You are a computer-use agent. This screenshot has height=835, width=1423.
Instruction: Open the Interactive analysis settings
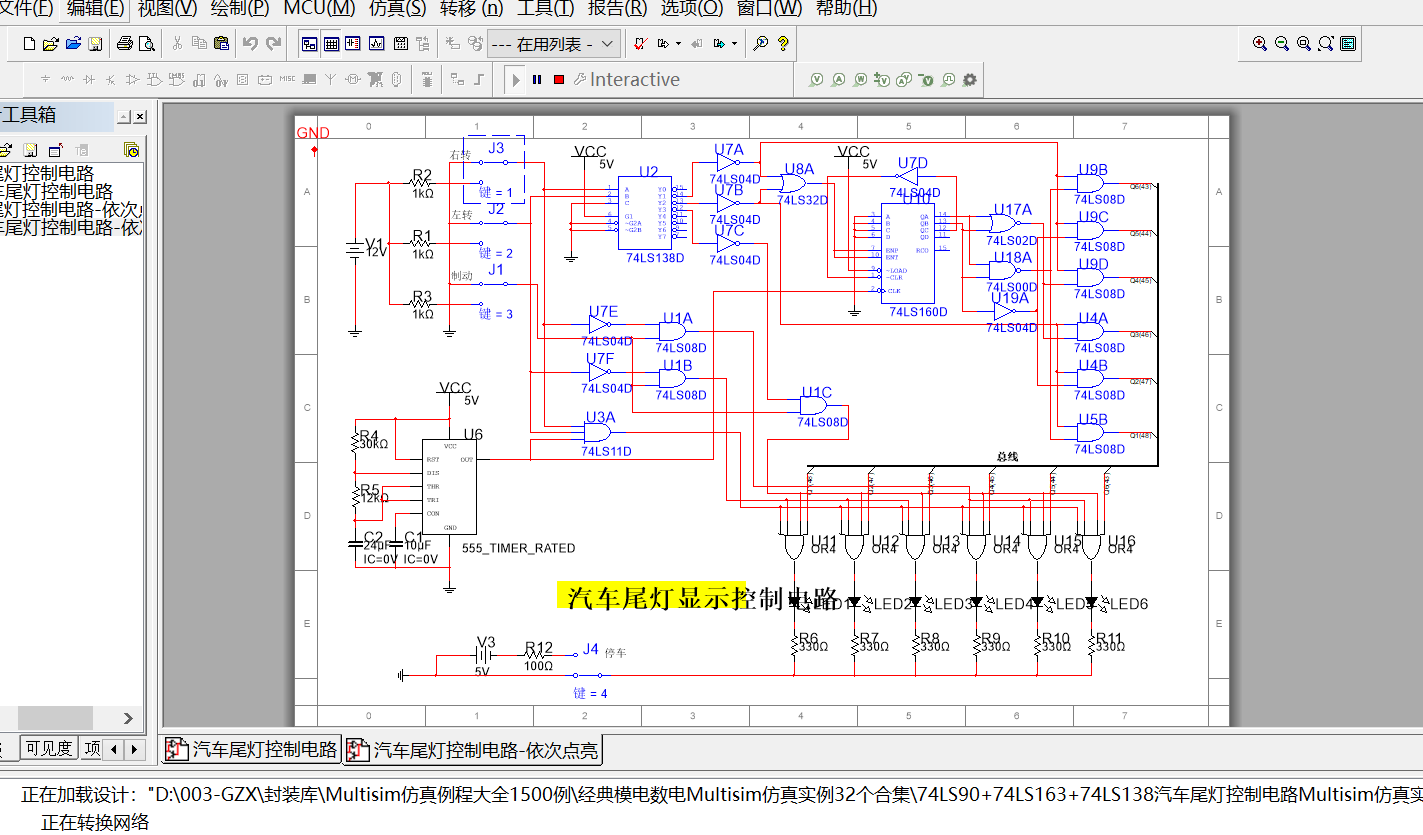[x=626, y=80]
